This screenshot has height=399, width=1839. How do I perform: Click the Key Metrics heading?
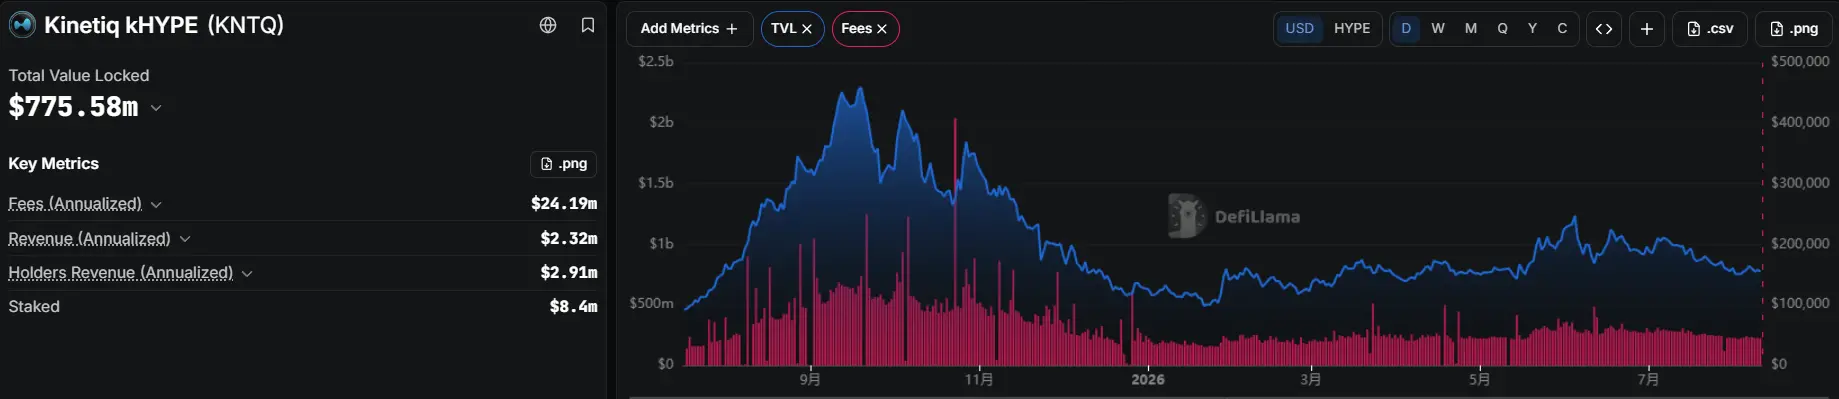[x=54, y=164]
